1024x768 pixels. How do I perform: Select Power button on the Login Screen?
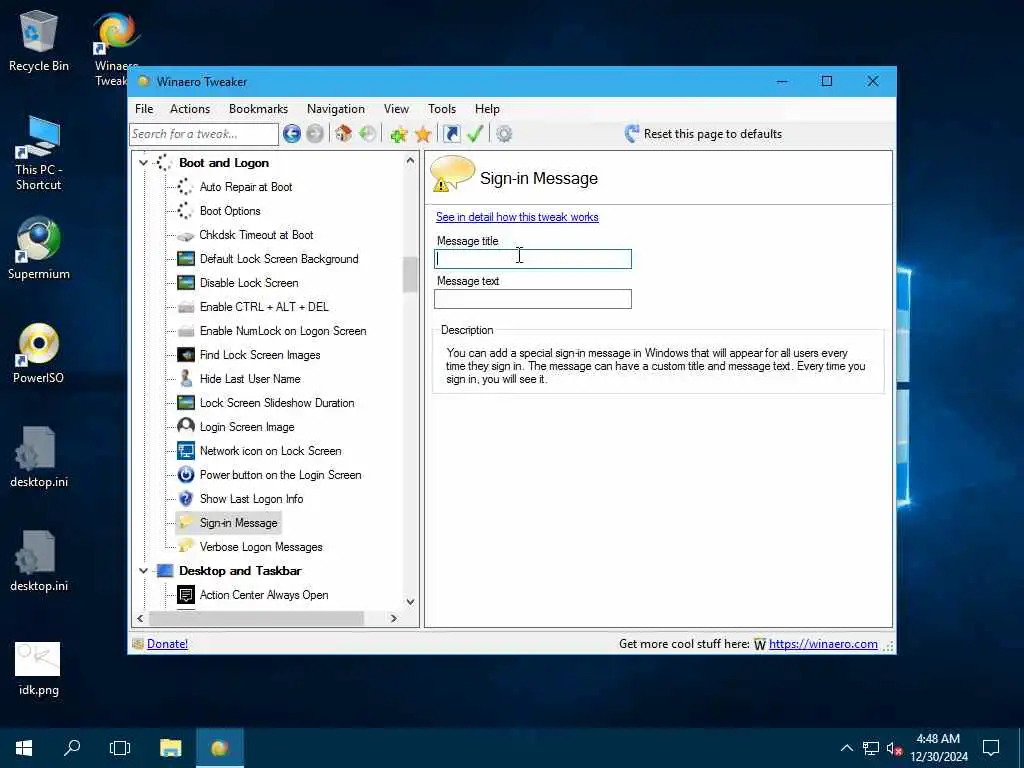coord(280,475)
